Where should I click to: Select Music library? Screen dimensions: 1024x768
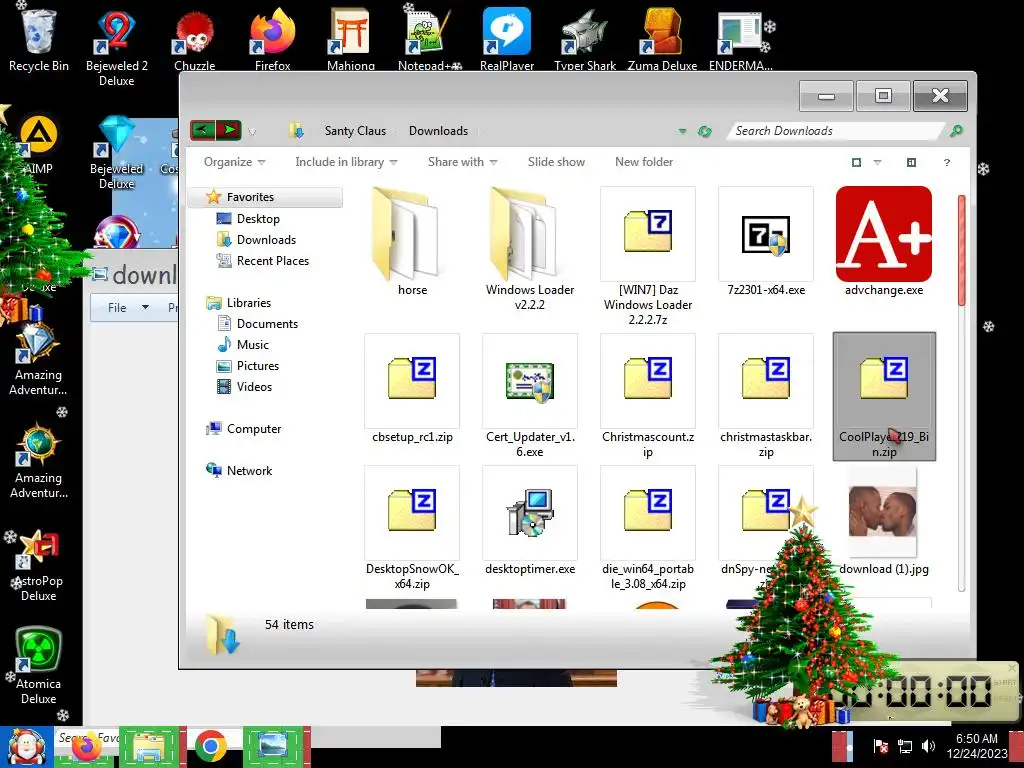[252, 344]
